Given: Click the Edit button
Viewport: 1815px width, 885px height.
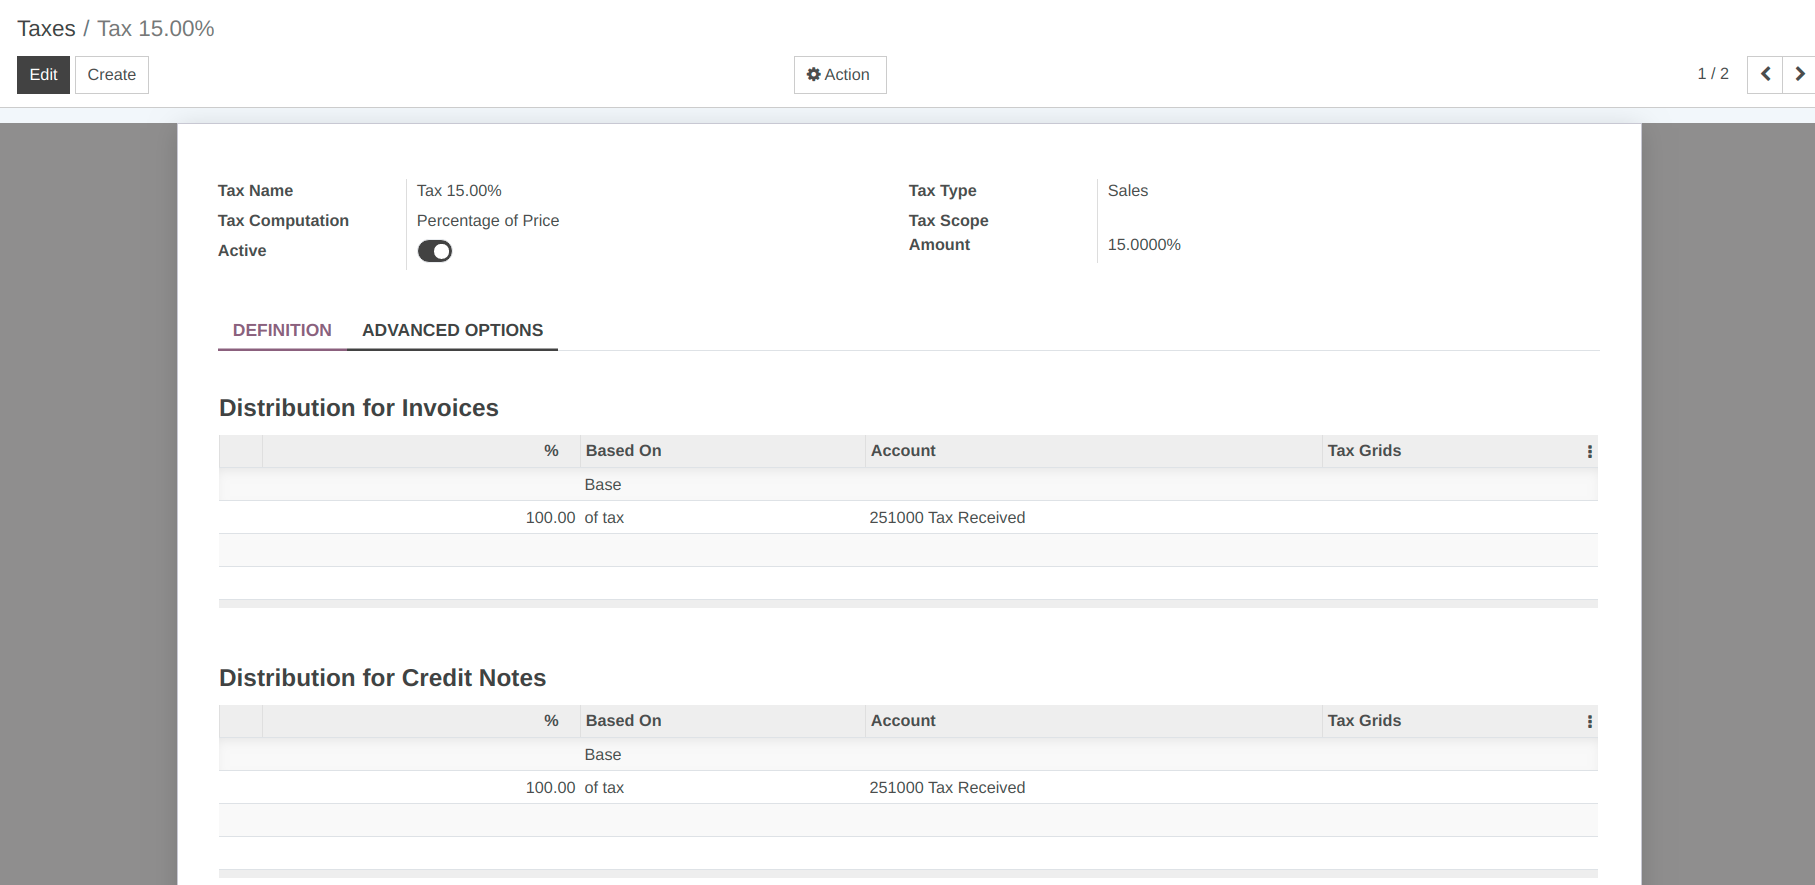Looking at the screenshot, I should pos(43,75).
